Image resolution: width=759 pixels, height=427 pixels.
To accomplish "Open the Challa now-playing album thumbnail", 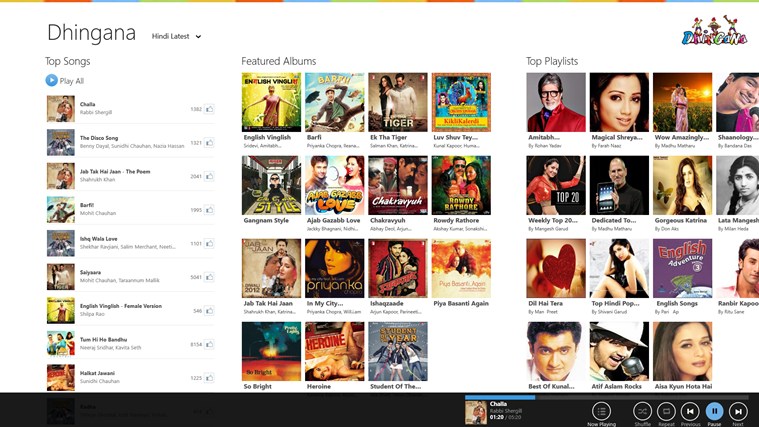I will (475, 413).
